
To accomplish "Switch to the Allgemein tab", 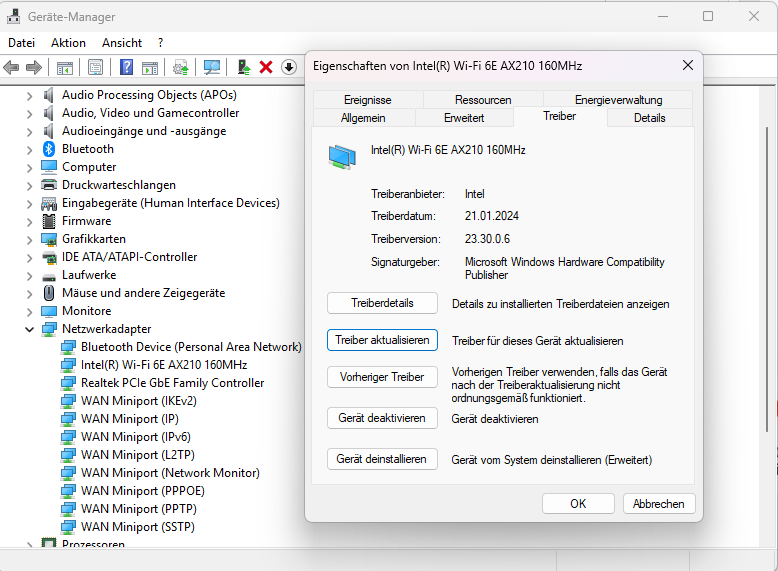I will coord(363,118).
